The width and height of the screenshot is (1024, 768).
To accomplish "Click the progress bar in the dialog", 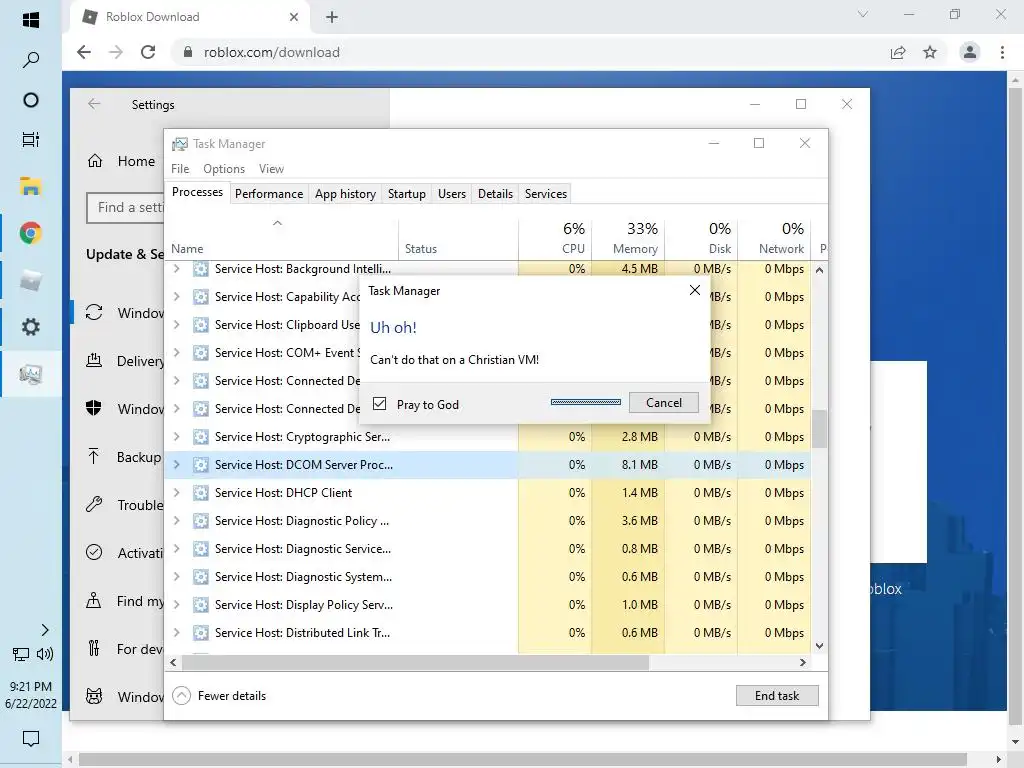I will pos(586,402).
